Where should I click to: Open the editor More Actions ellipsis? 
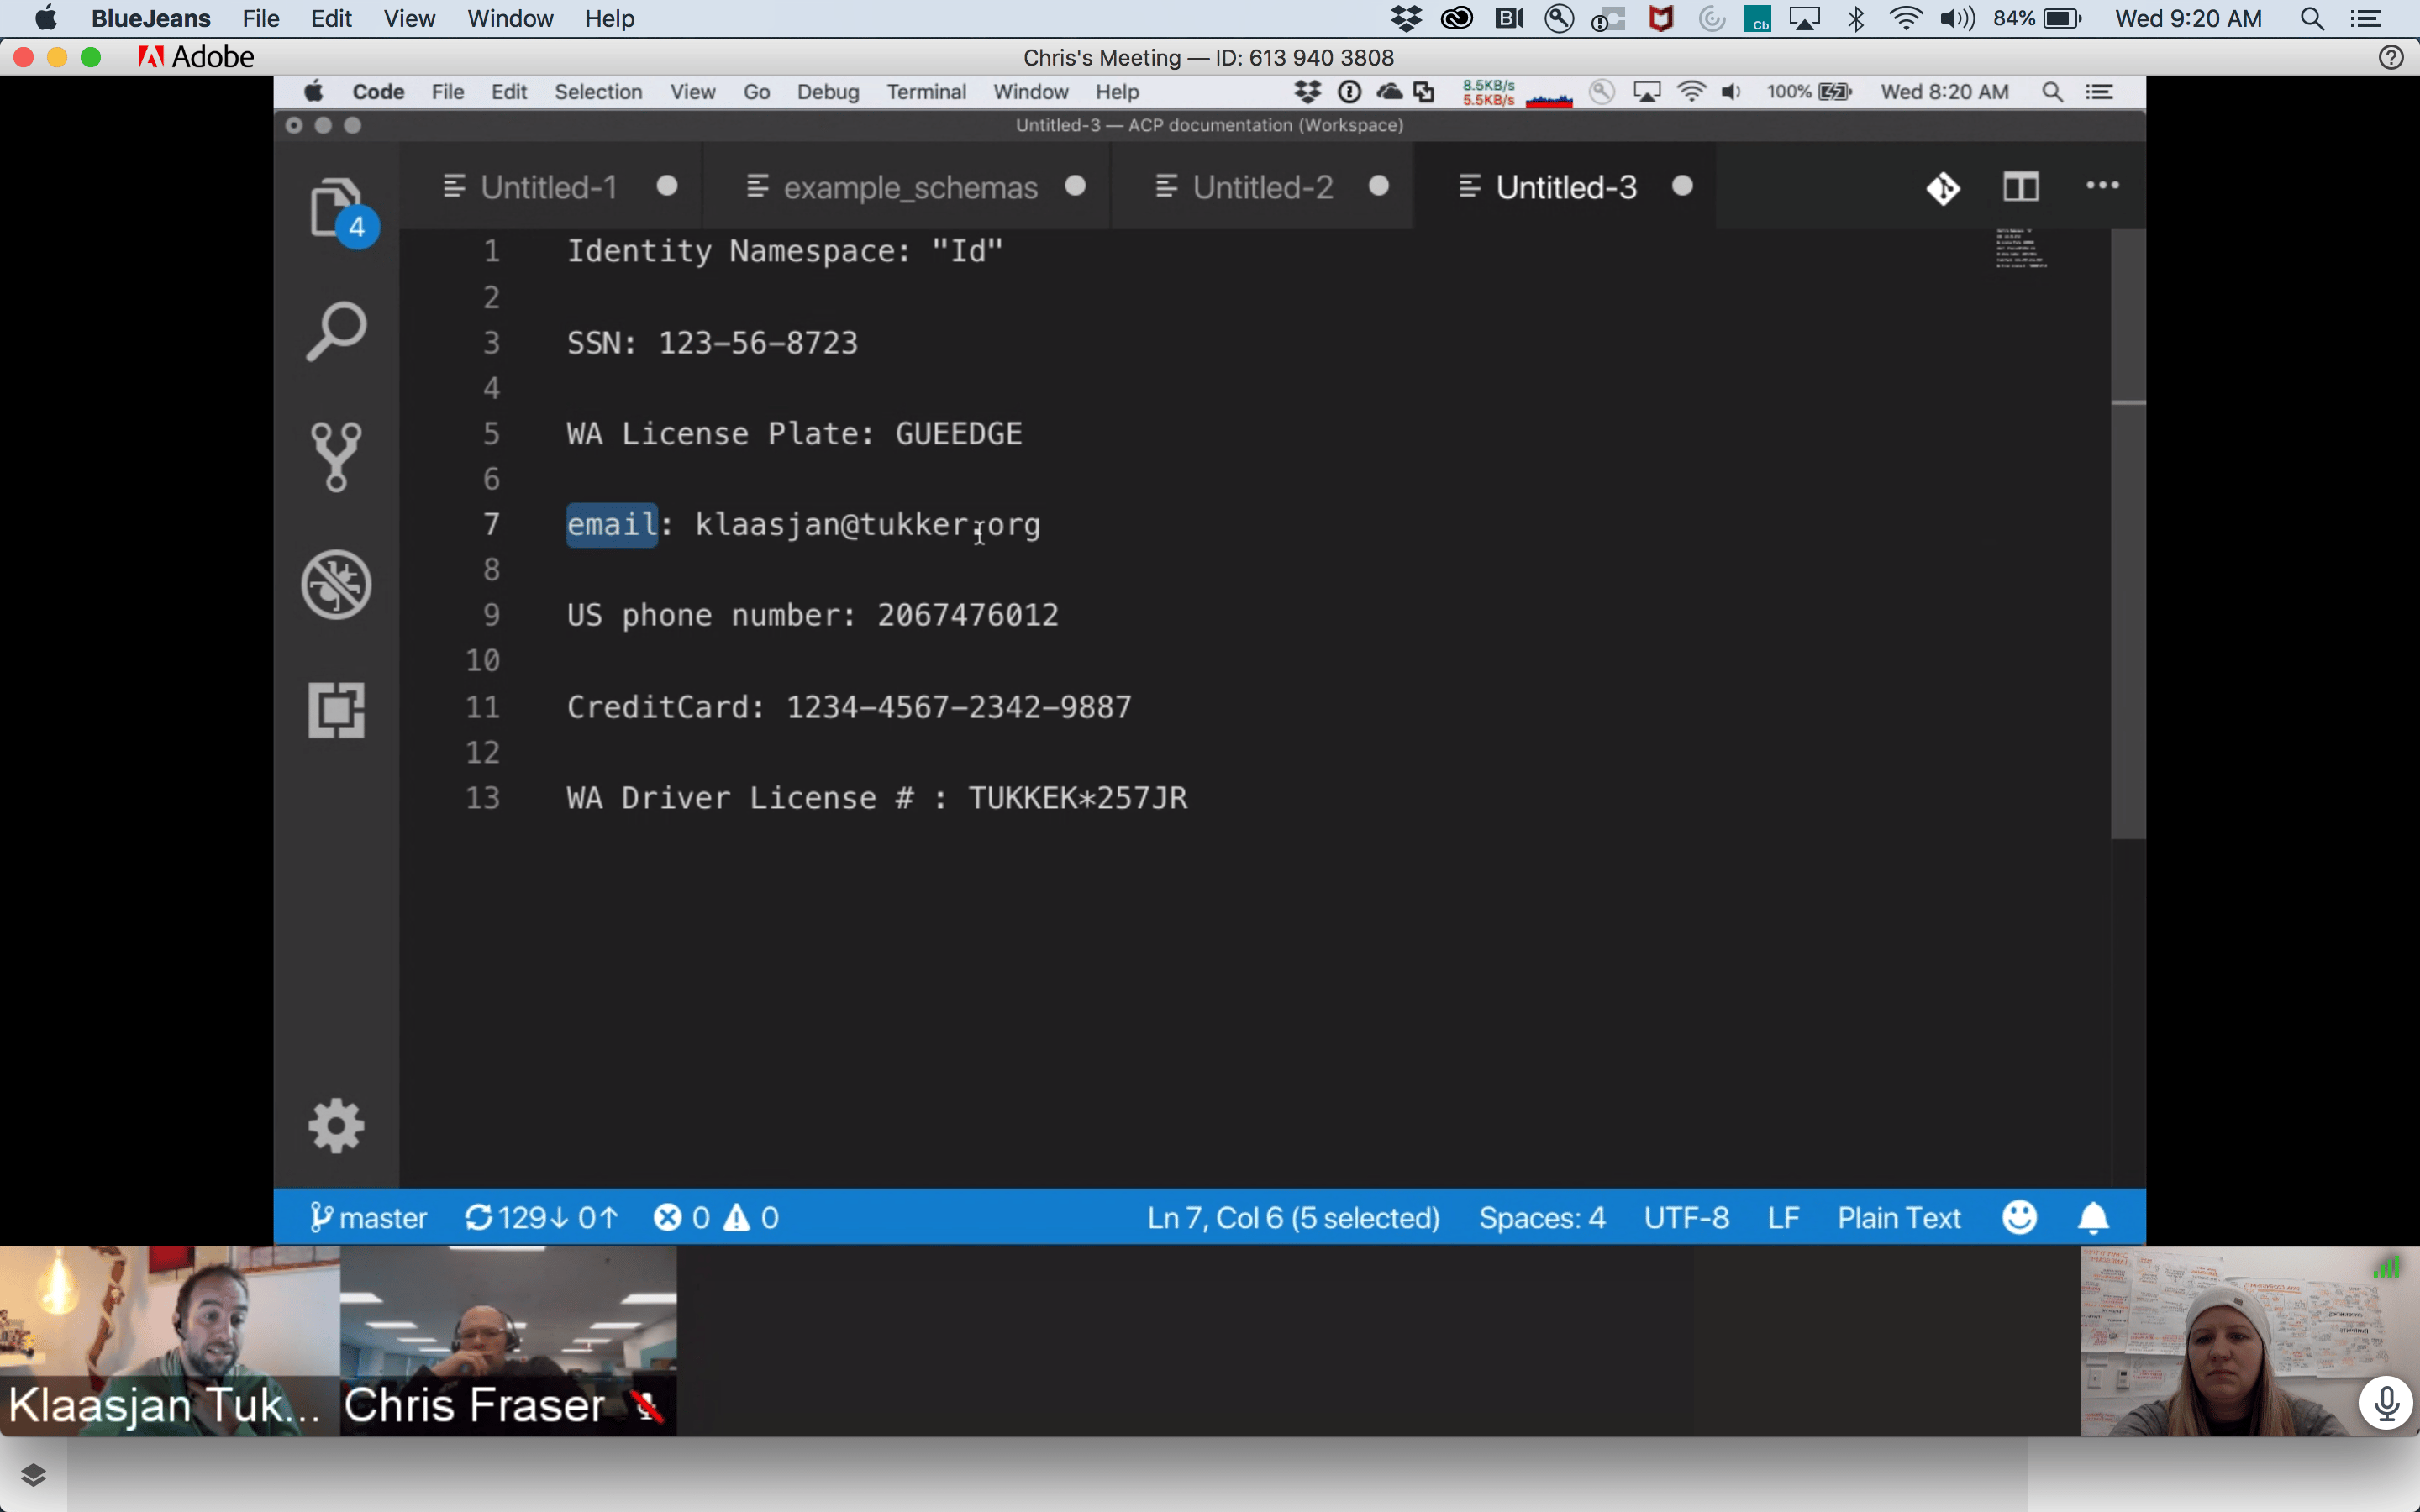click(2102, 186)
